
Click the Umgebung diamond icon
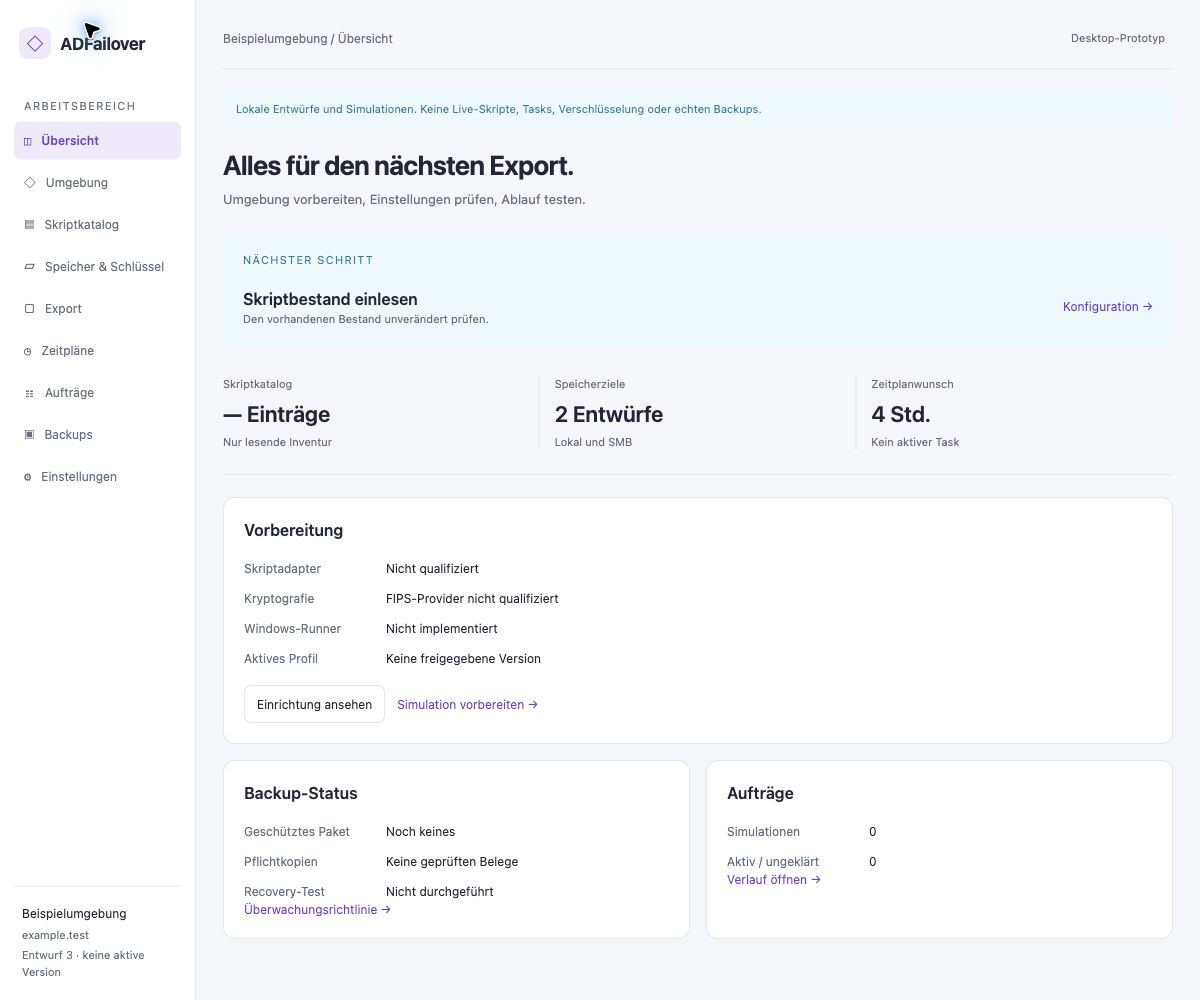pyautogui.click(x=30, y=183)
